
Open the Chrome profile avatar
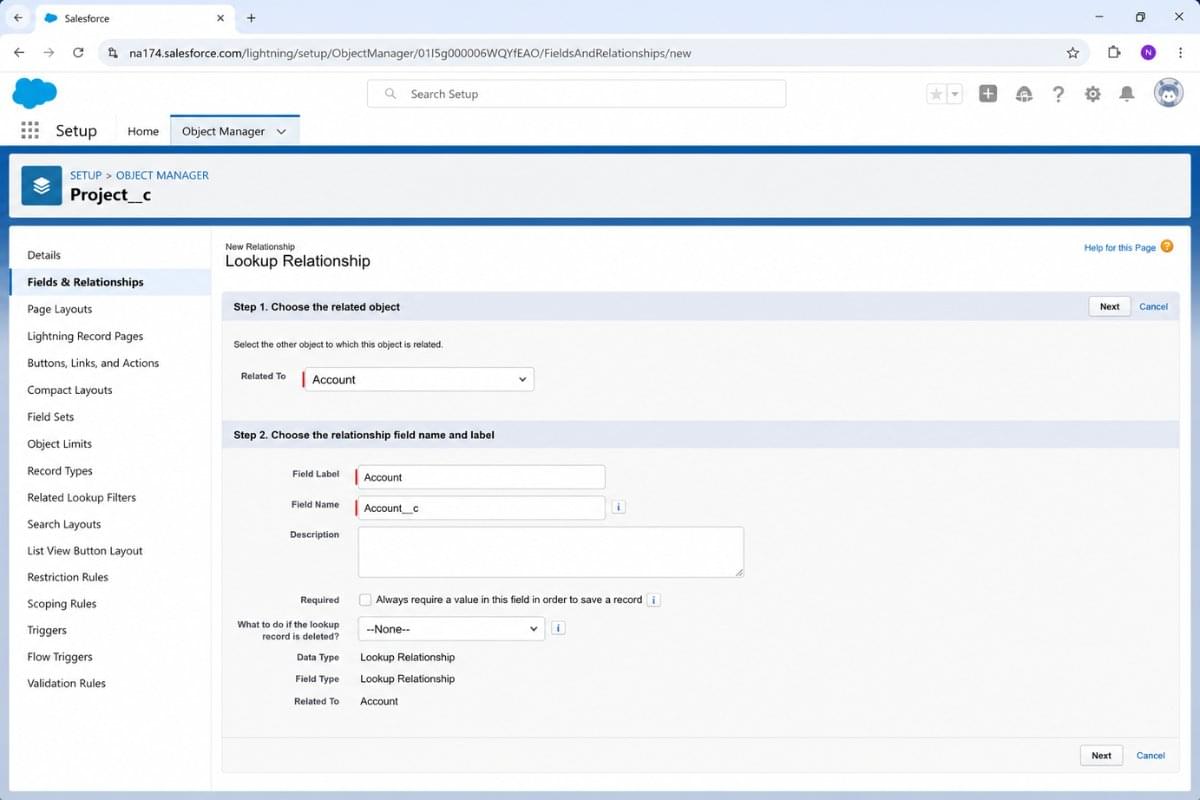coord(1148,53)
